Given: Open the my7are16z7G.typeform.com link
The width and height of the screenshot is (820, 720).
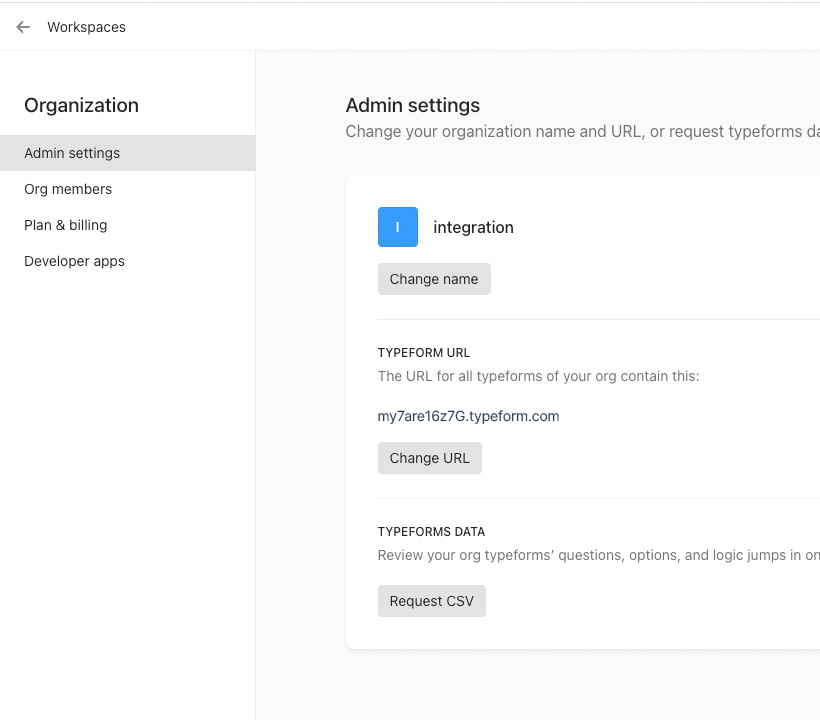Looking at the screenshot, I should (468, 416).
